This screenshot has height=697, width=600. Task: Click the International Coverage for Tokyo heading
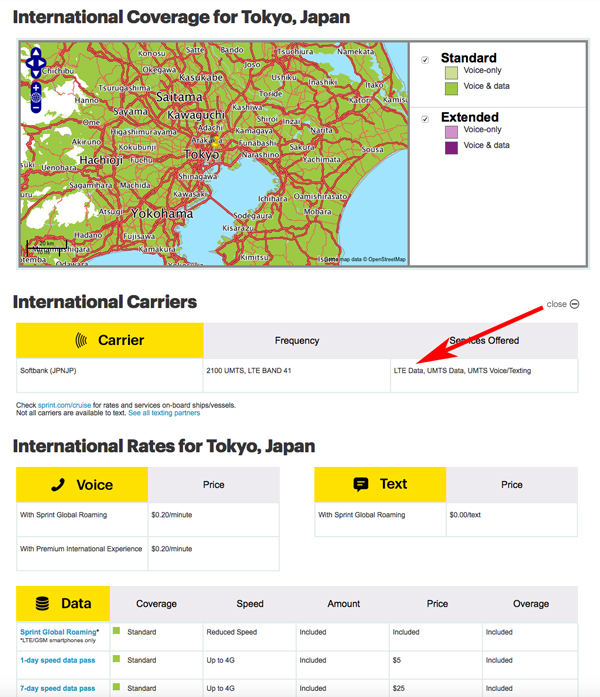(181, 17)
